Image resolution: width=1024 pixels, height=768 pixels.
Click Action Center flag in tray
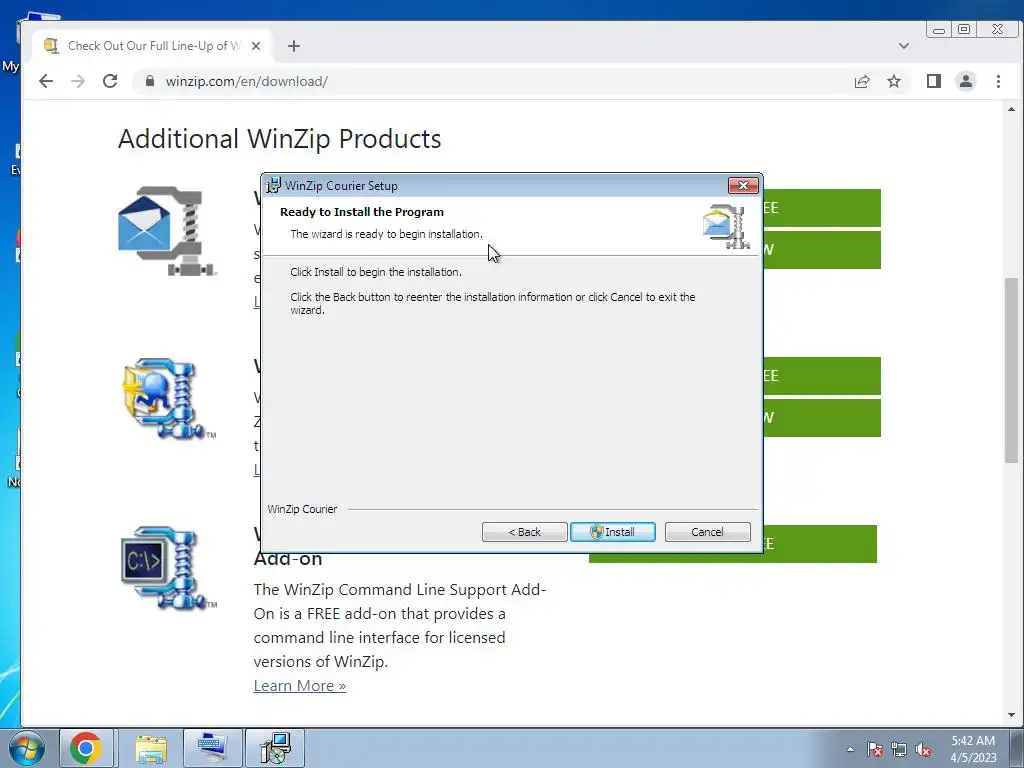tap(874, 749)
